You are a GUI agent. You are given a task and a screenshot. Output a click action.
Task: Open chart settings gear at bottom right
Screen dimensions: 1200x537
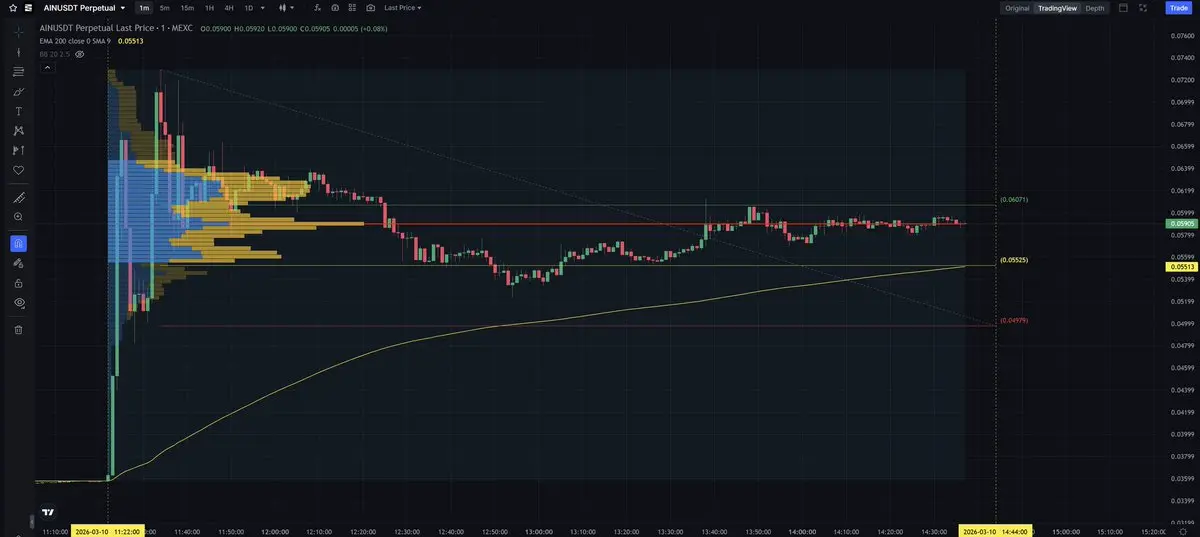1183,531
